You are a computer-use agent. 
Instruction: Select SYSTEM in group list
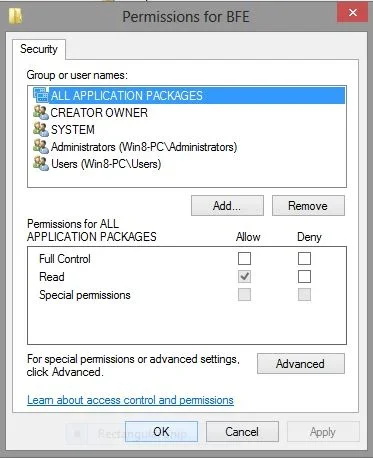click(x=73, y=130)
